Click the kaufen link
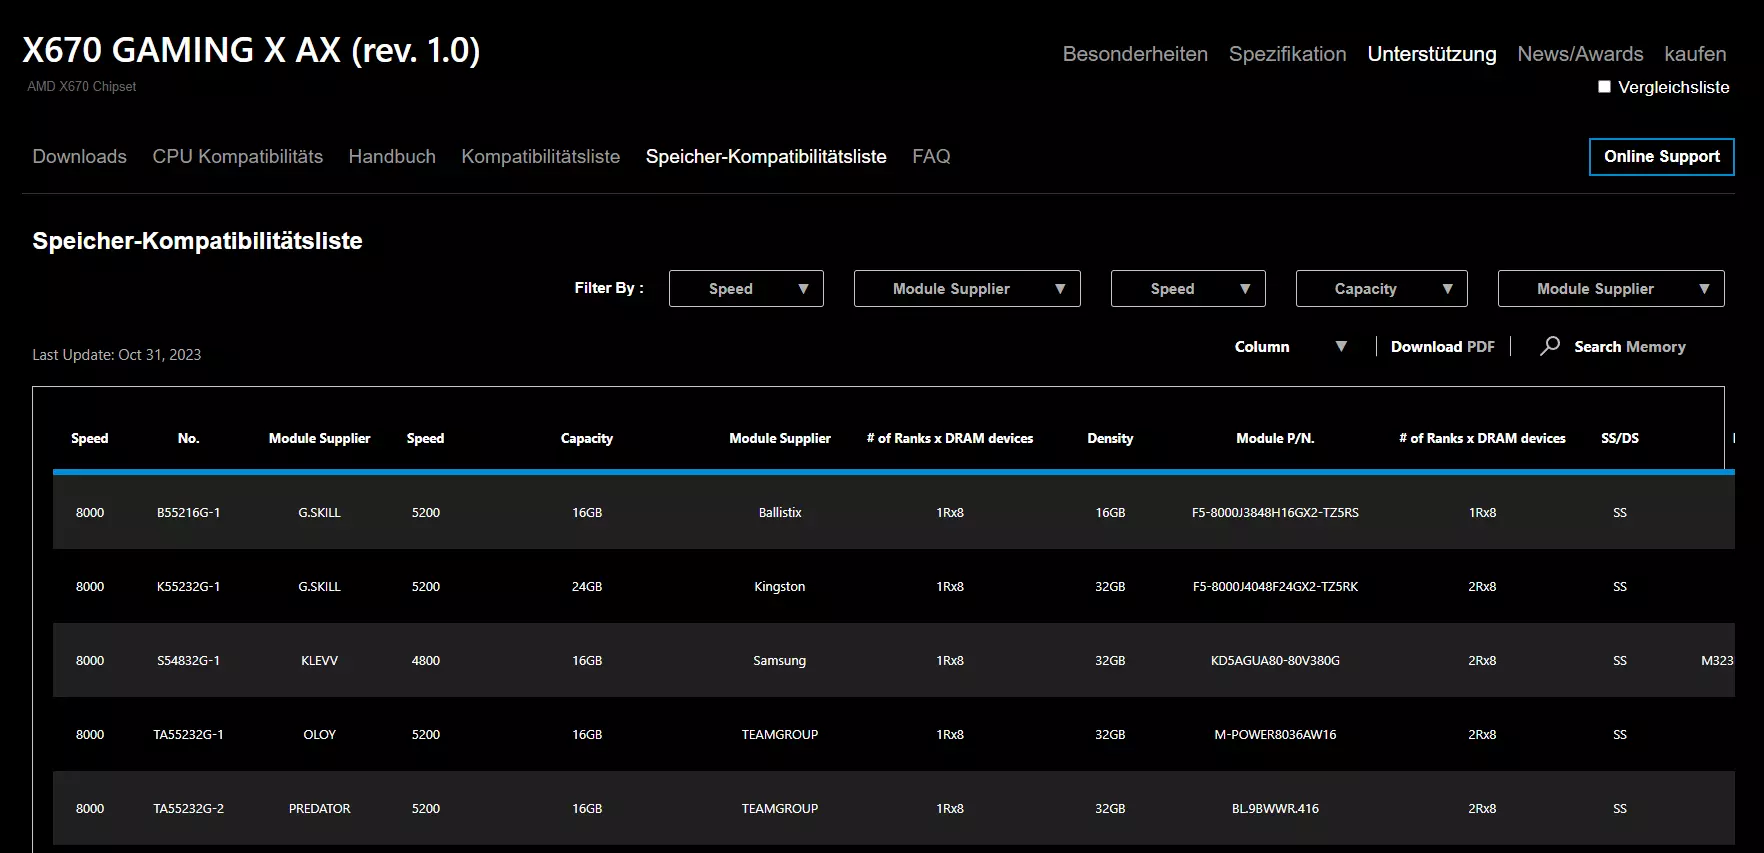The image size is (1764, 853). click(x=1695, y=54)
